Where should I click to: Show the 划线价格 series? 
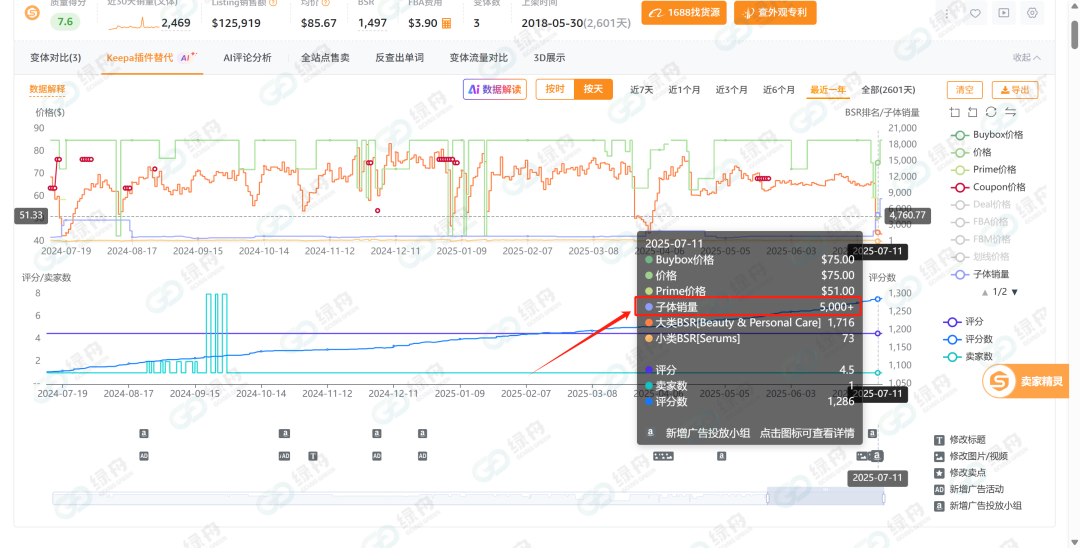(x=980, y=256)
